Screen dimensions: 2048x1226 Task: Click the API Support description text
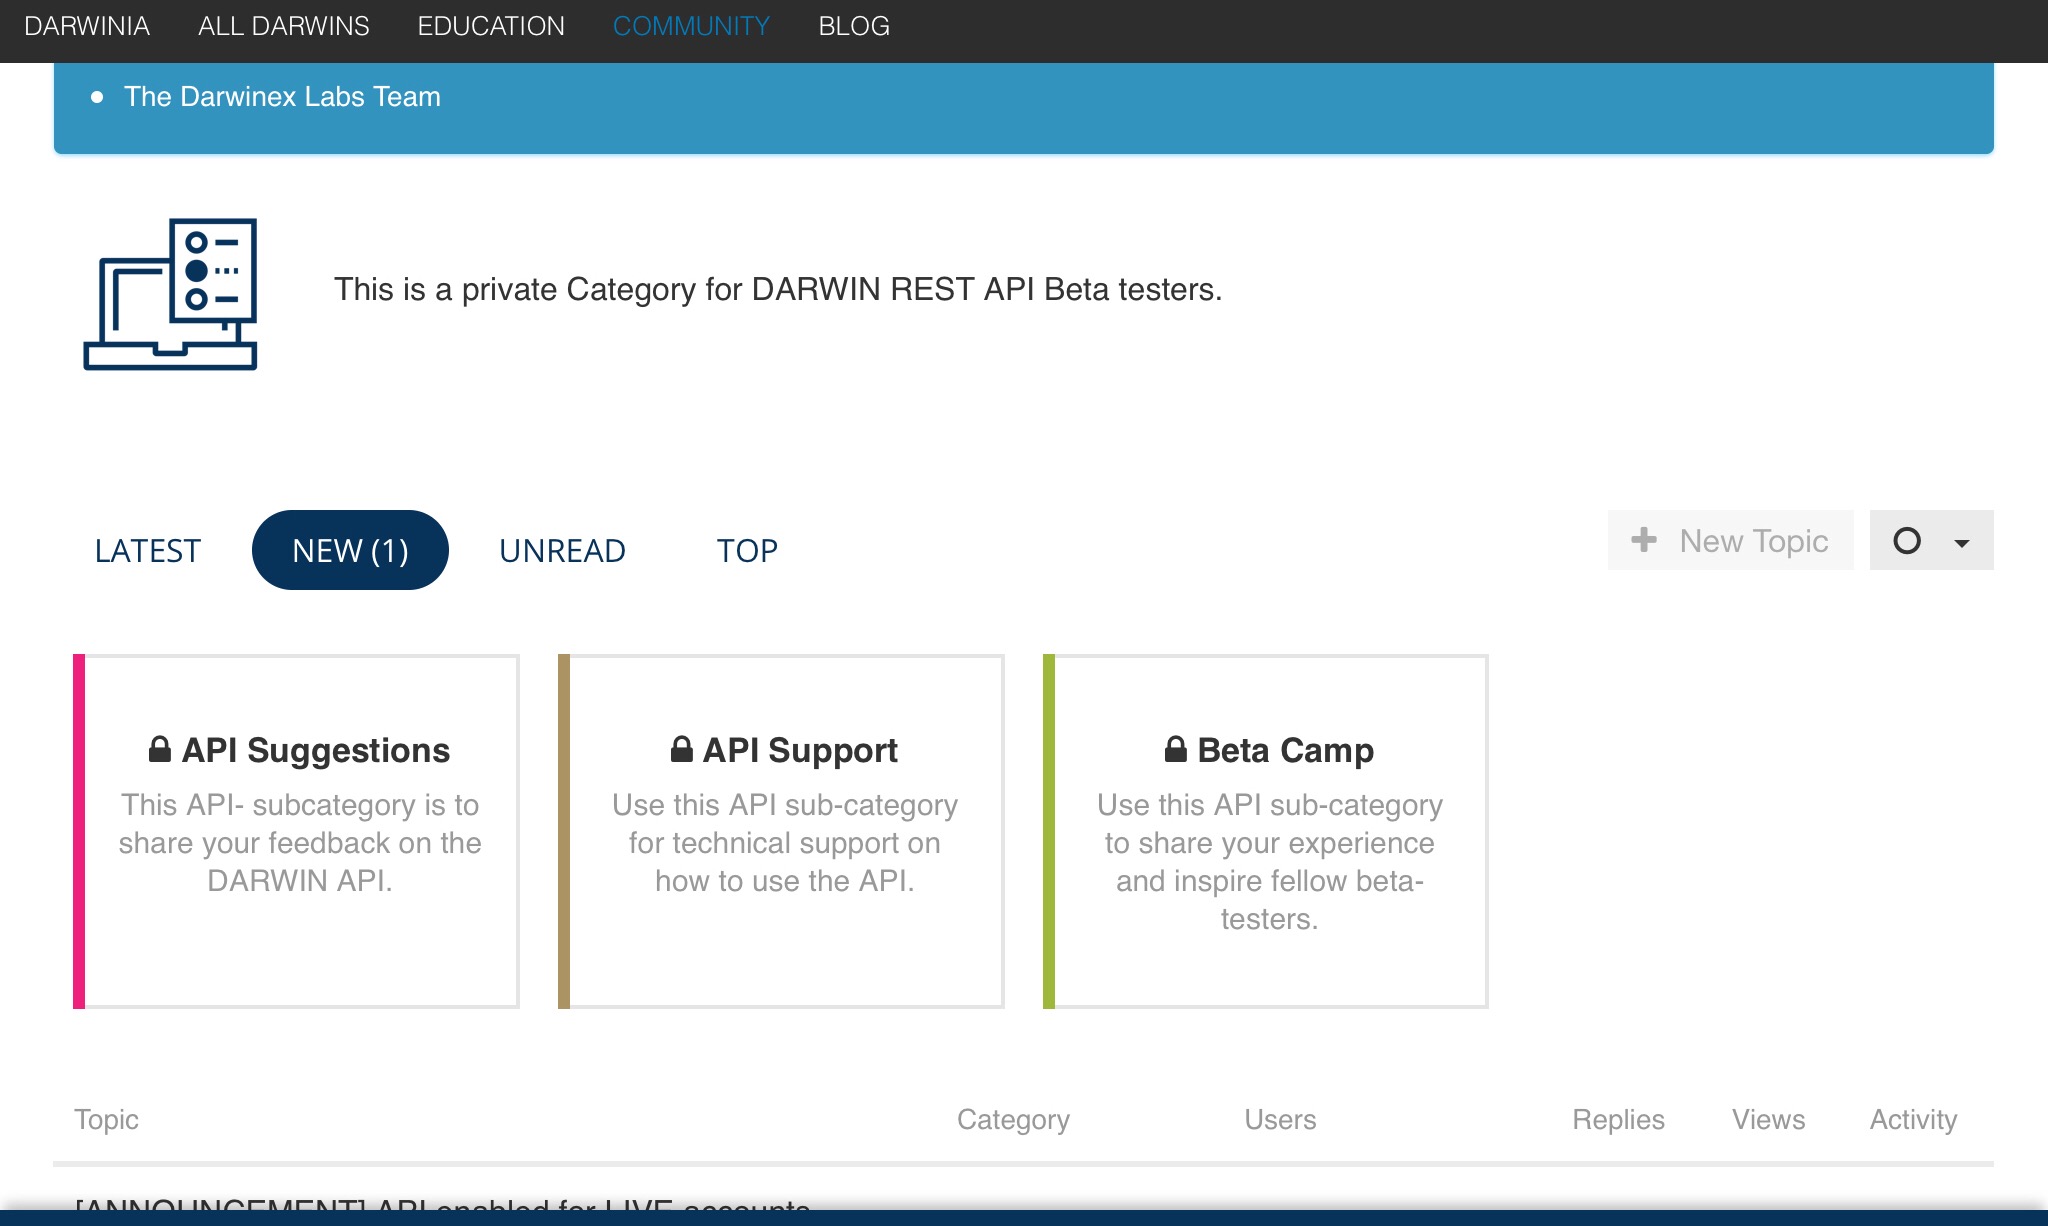click(x=785, y=843)
